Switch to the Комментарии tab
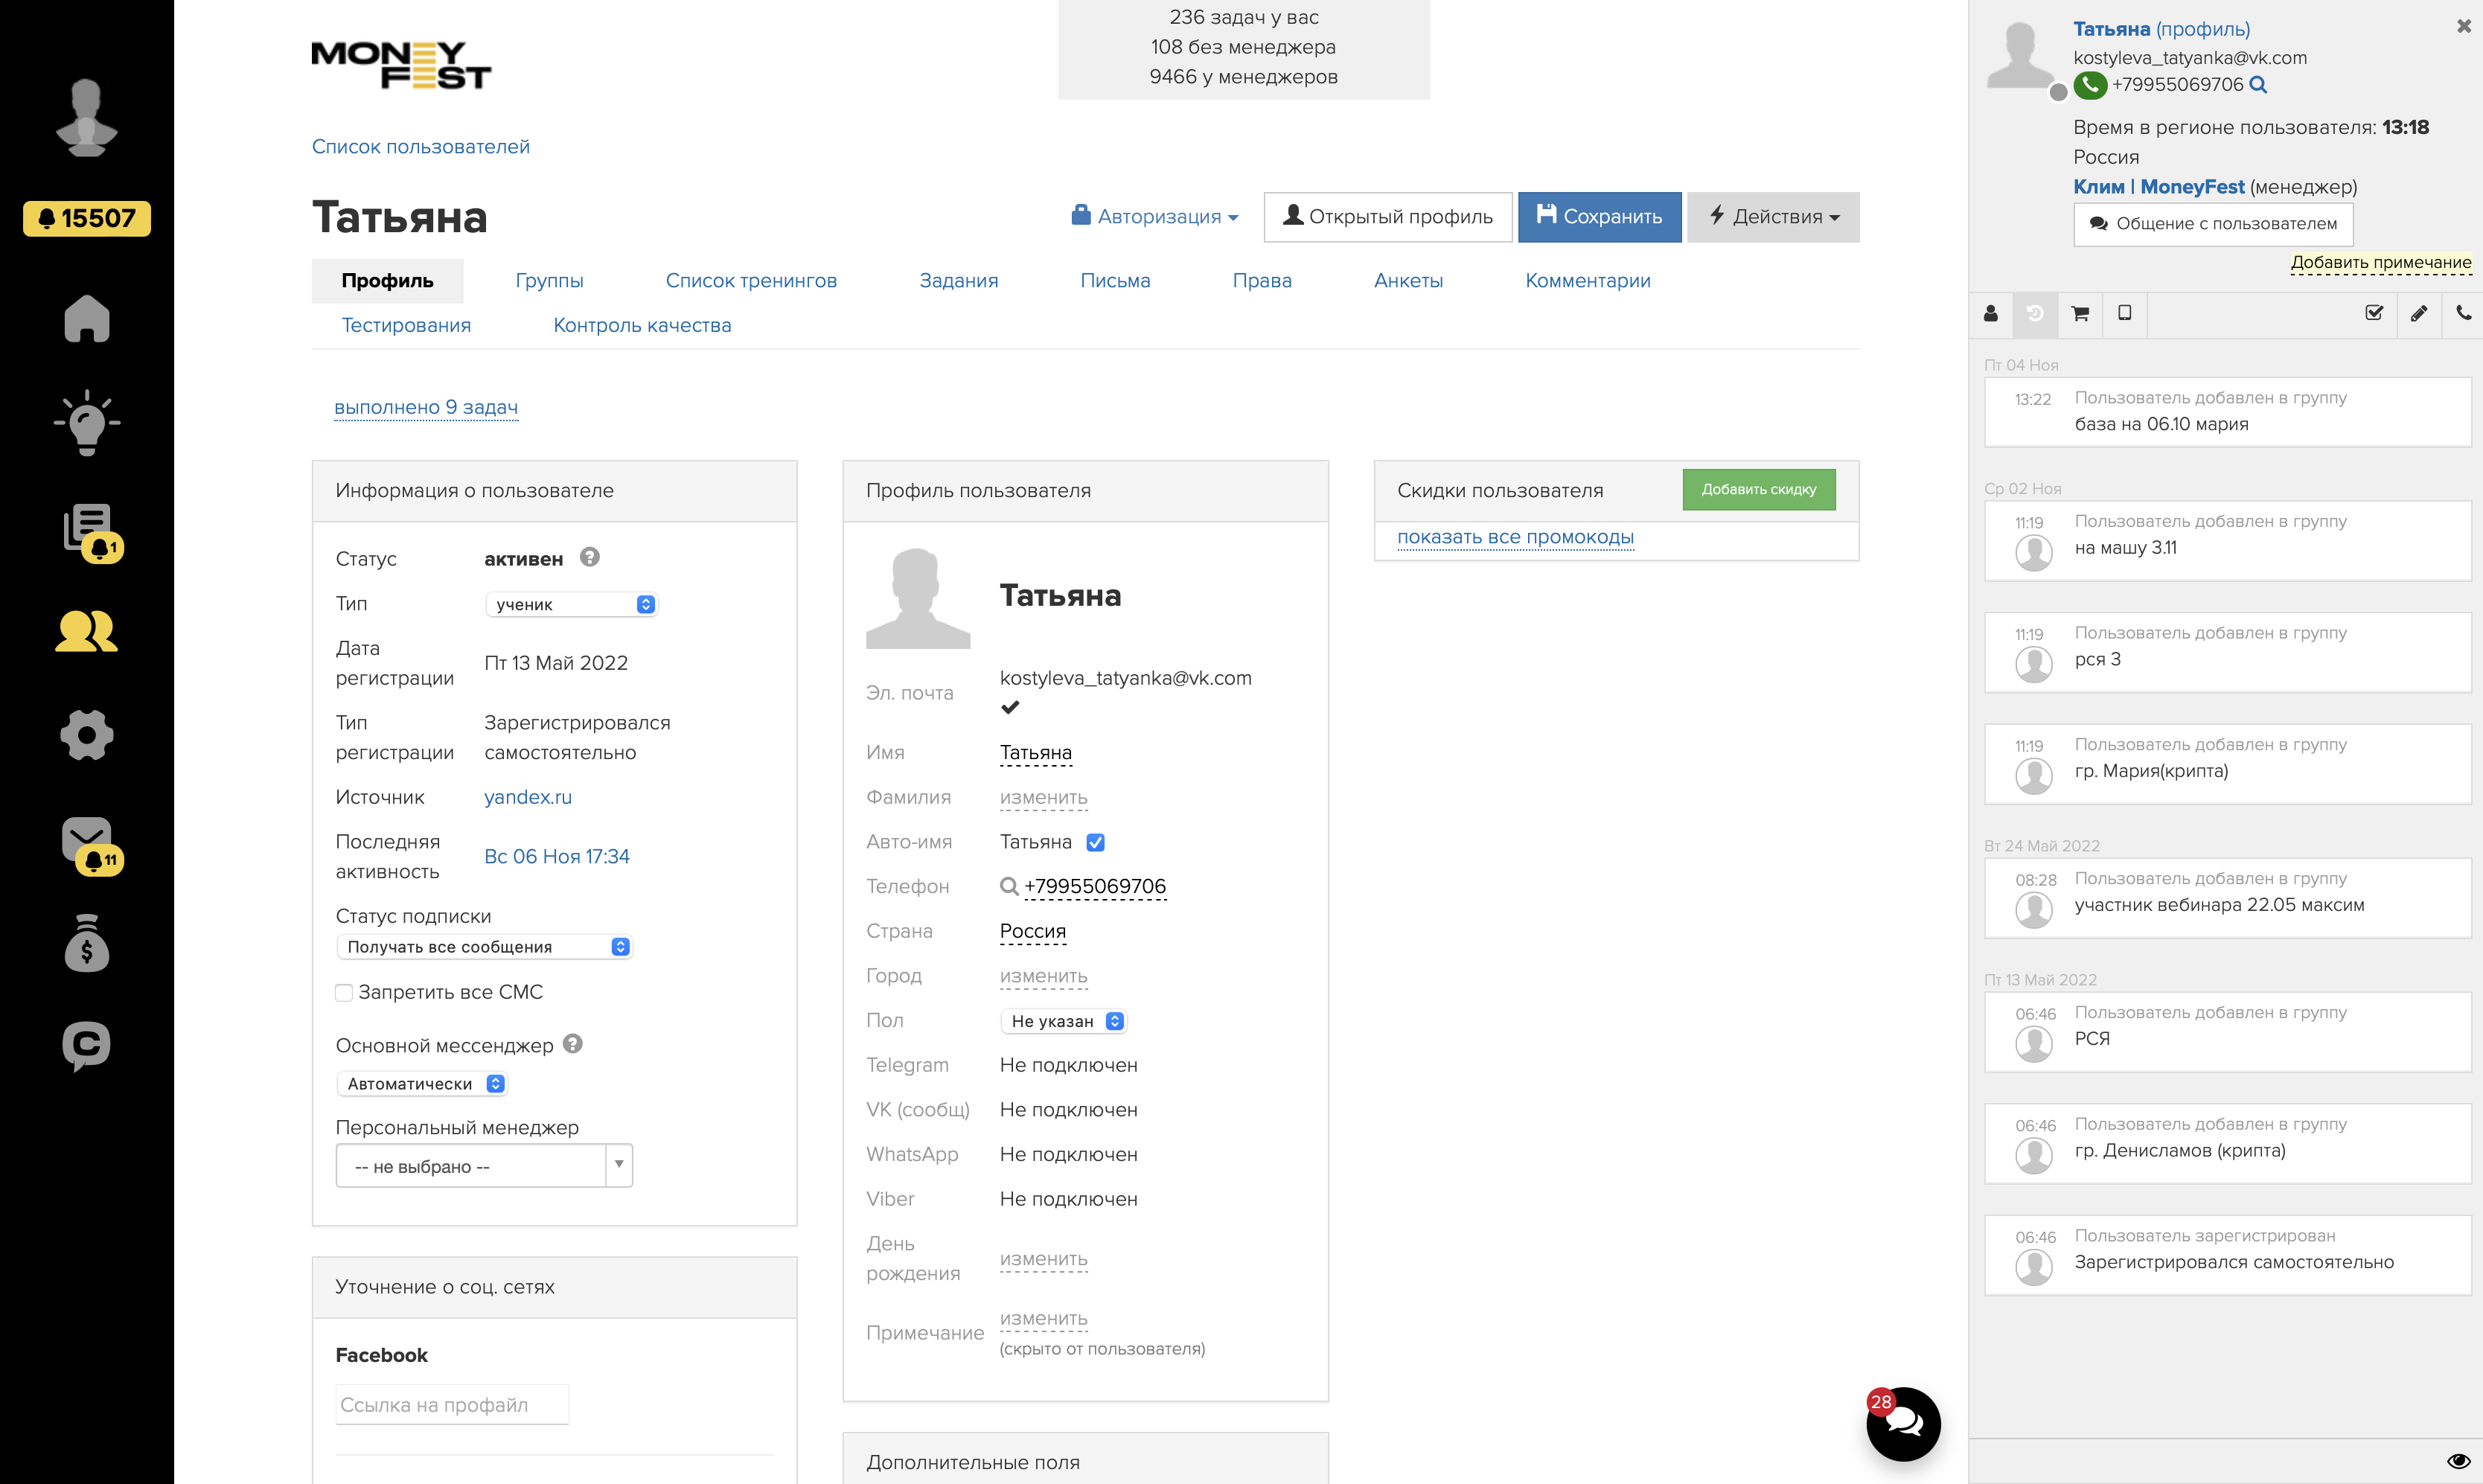Image resolution: width=2483 pixels, height=1484 pixels. [1587, 281]
